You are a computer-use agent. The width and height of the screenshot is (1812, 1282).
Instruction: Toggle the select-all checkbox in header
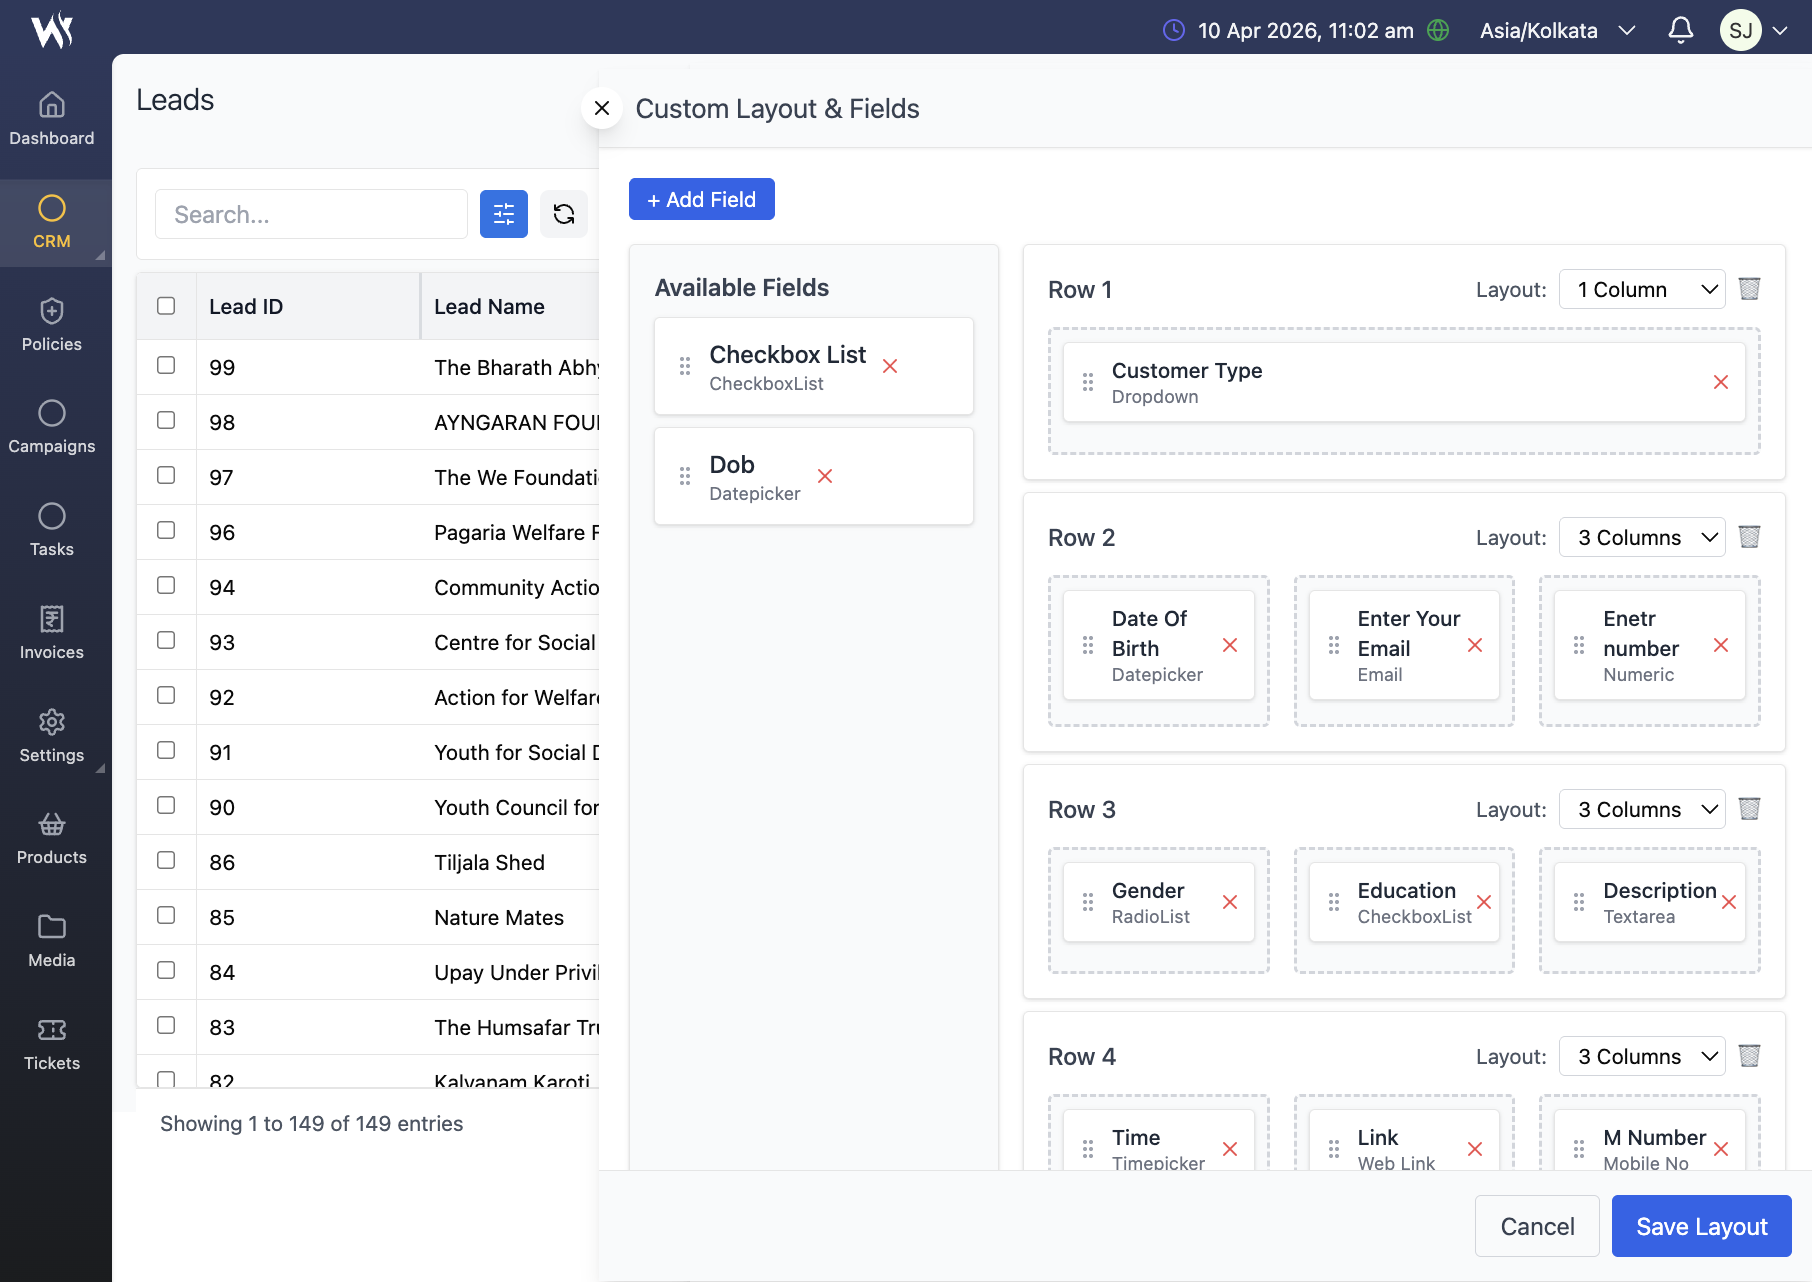click(x=166, y=306)
